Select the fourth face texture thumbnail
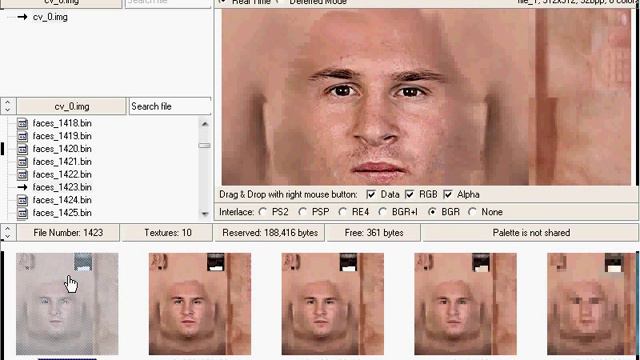 click(465, 304)
